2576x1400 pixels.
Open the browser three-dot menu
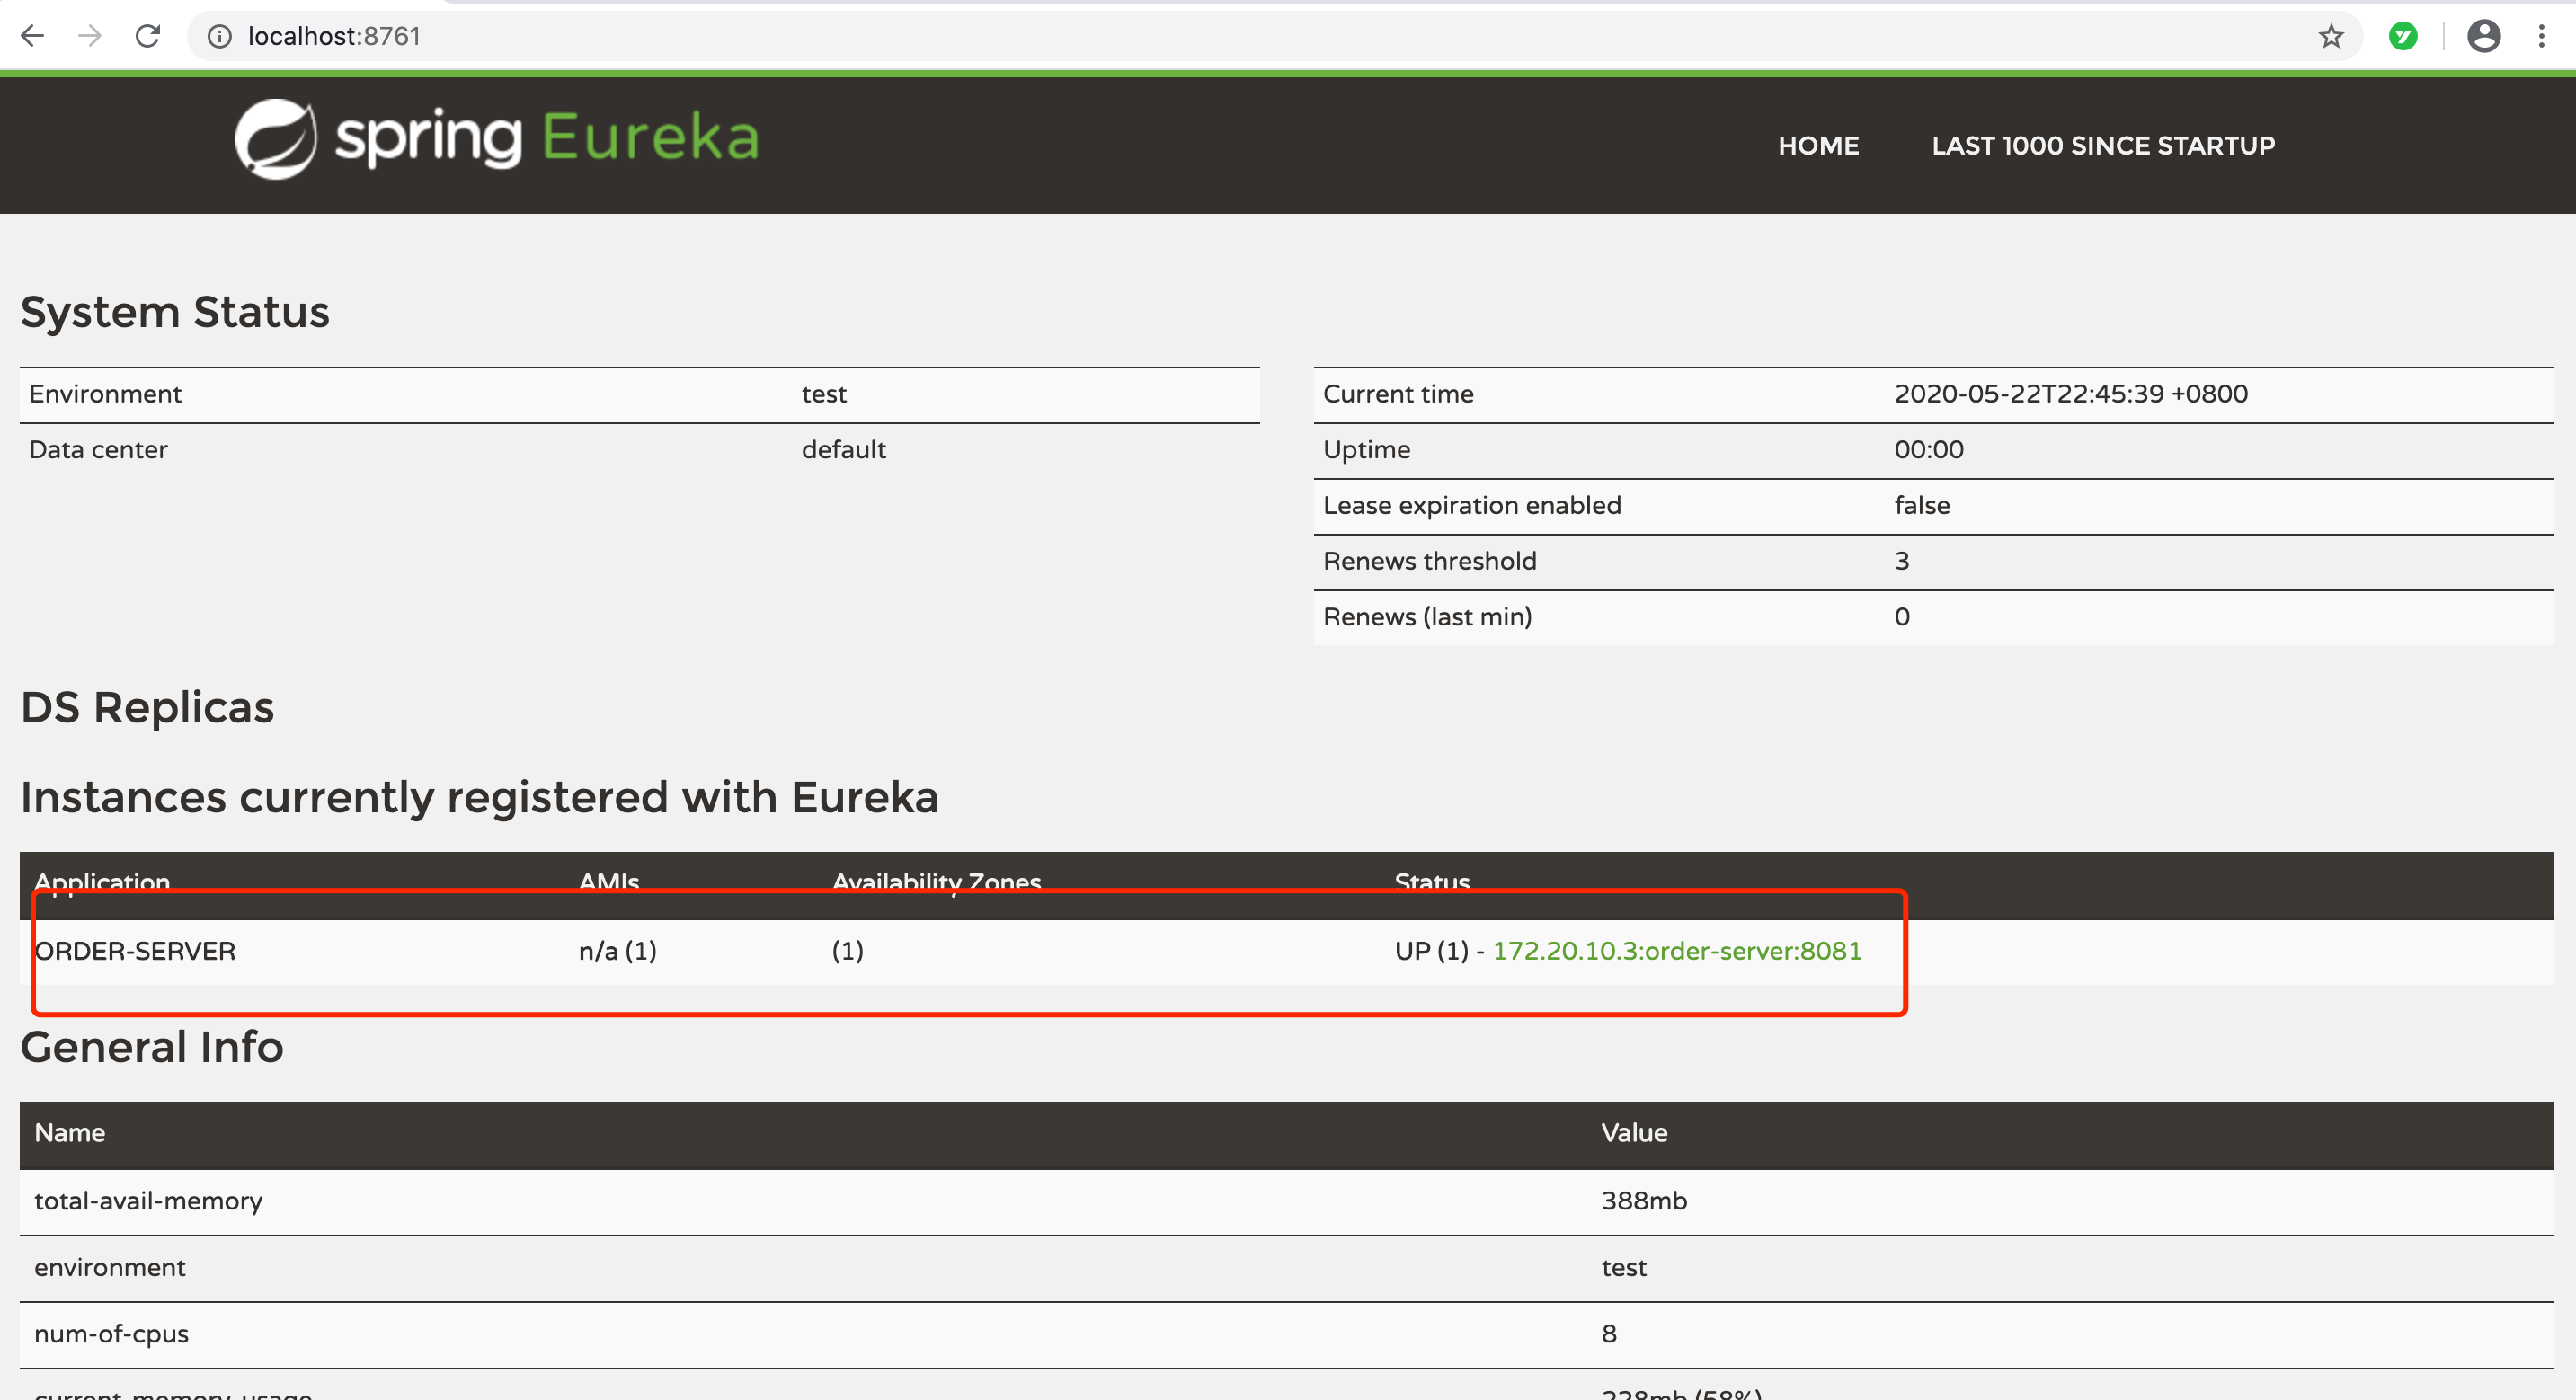pyautogui.click(x=2541, y=36)
